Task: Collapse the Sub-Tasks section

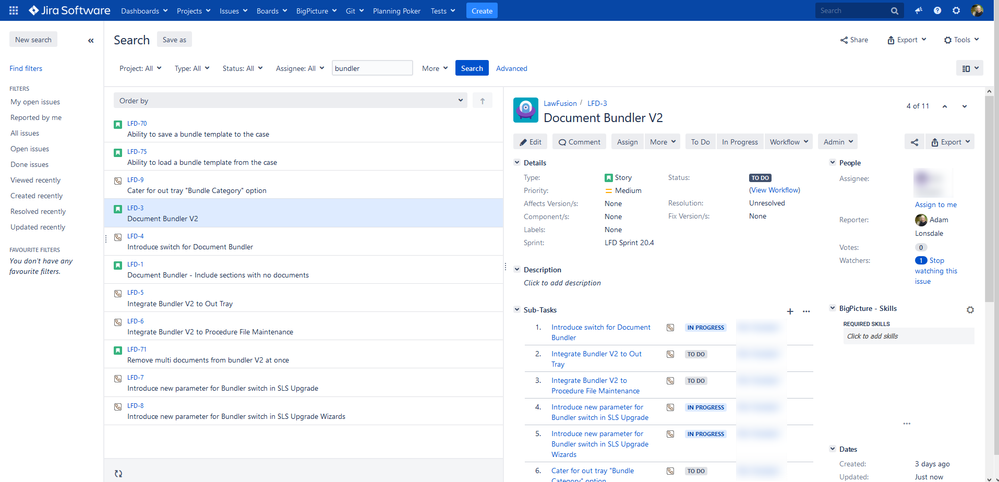Action: (x=517, y=310)
